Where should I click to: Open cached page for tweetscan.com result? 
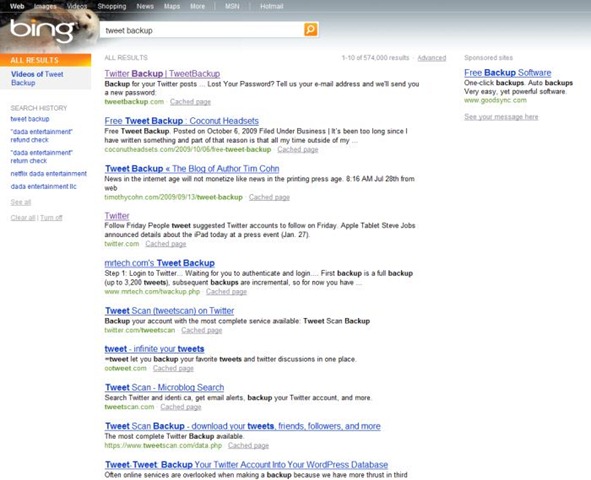[x=181, y=407]
